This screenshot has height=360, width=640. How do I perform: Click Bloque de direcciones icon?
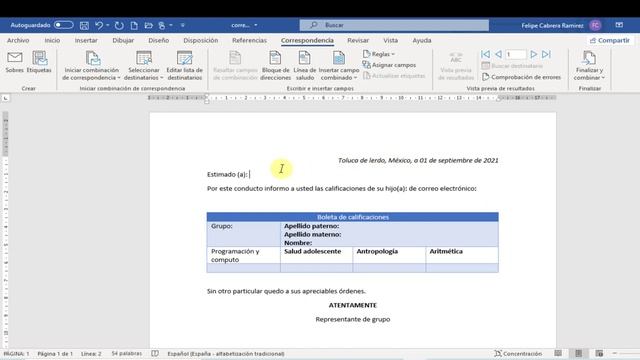click(276, 66)
